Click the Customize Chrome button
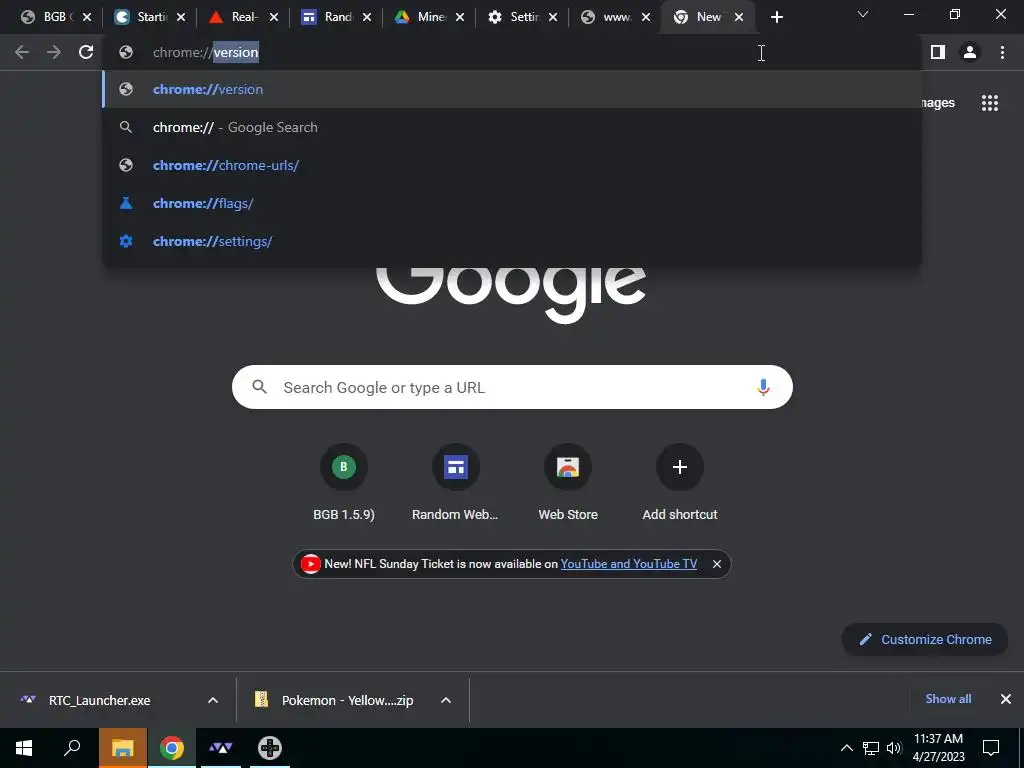The image size is (1024, 768). 925,639
